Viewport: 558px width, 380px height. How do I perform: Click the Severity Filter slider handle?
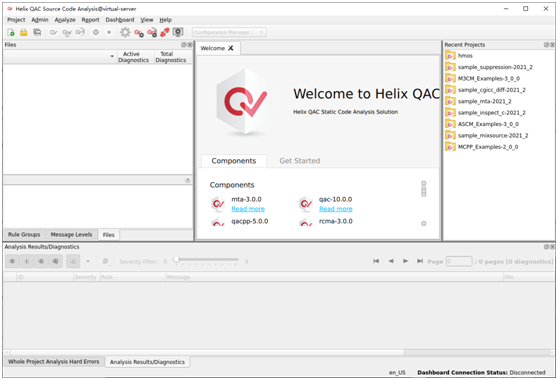[176, 260]
